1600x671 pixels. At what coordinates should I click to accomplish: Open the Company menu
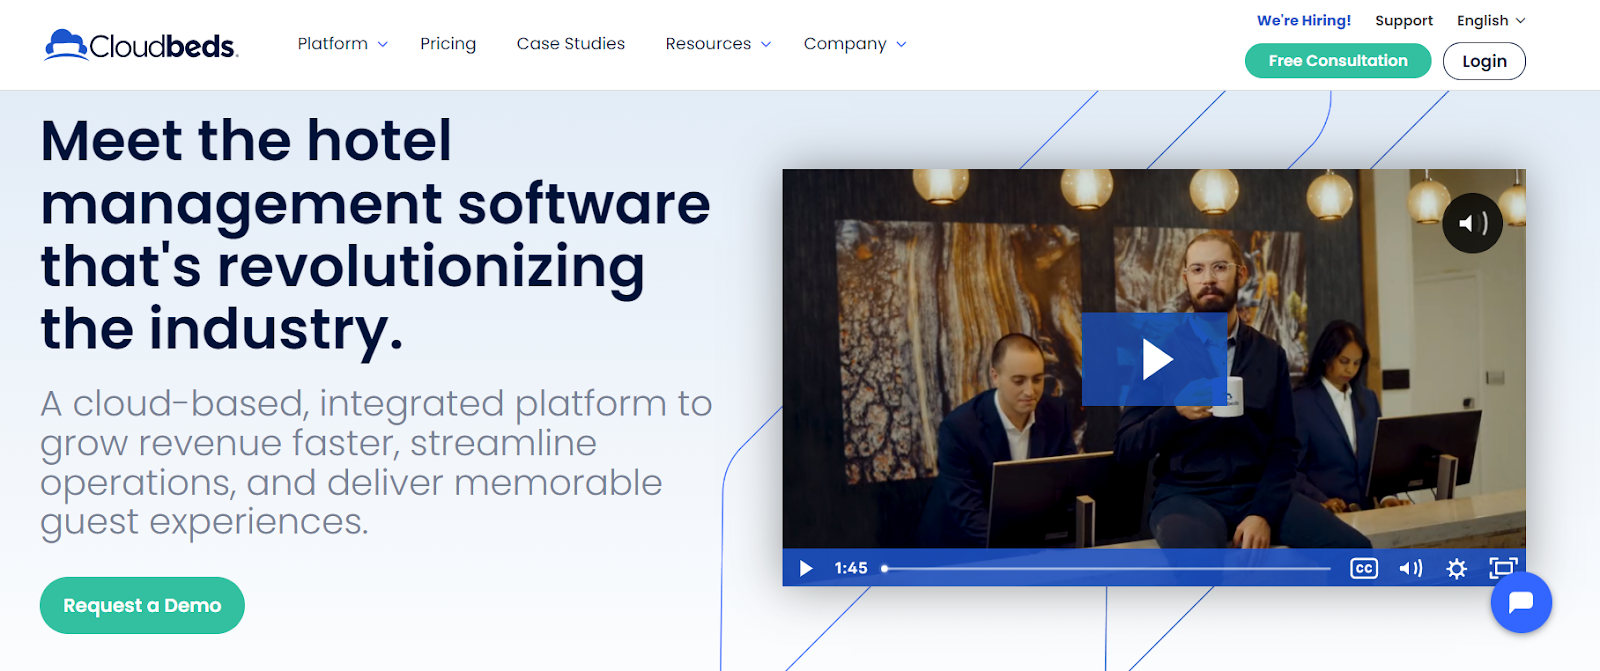pos(845,43)
